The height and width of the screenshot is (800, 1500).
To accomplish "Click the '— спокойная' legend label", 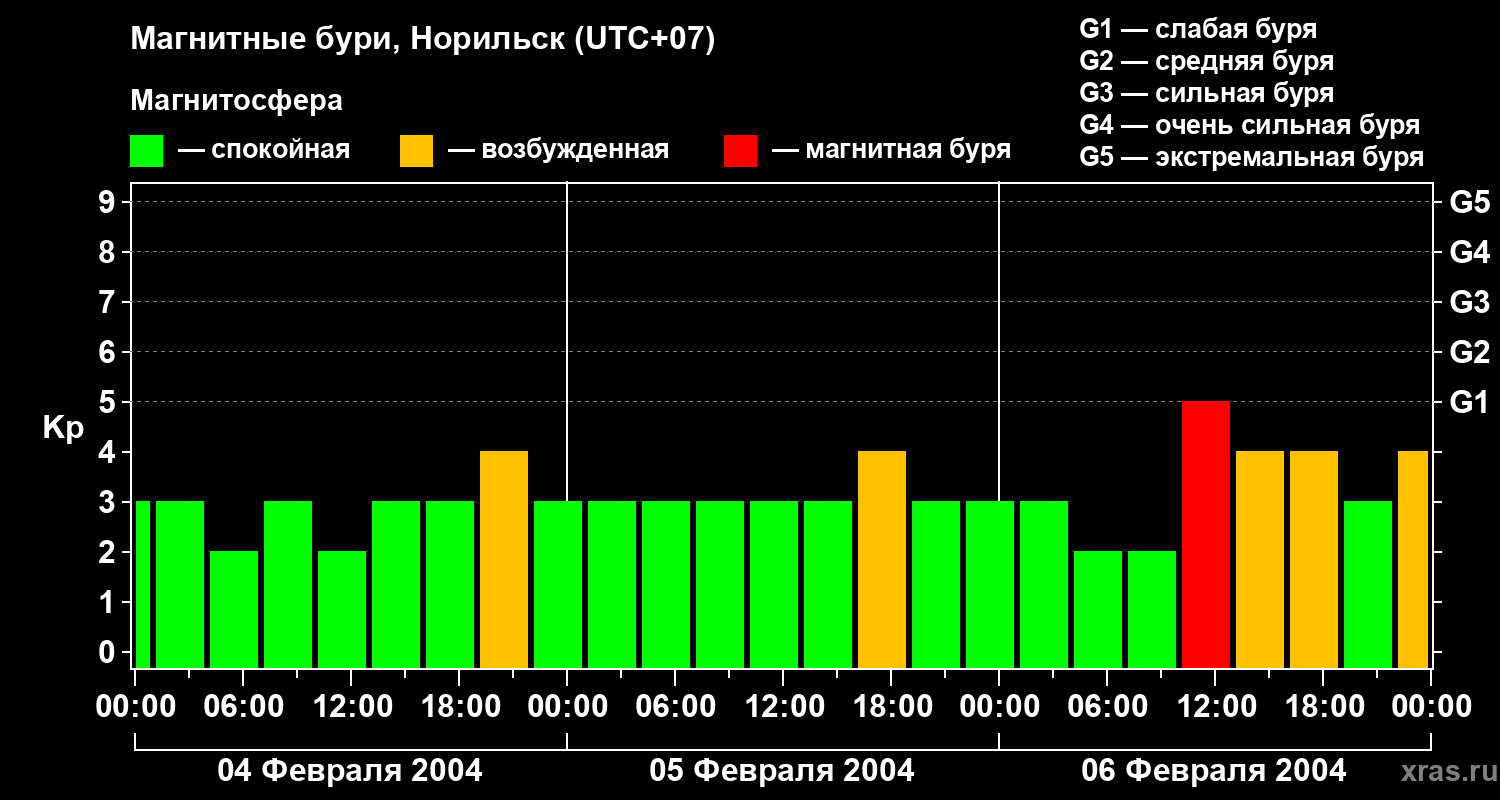I will click(264, 150).
